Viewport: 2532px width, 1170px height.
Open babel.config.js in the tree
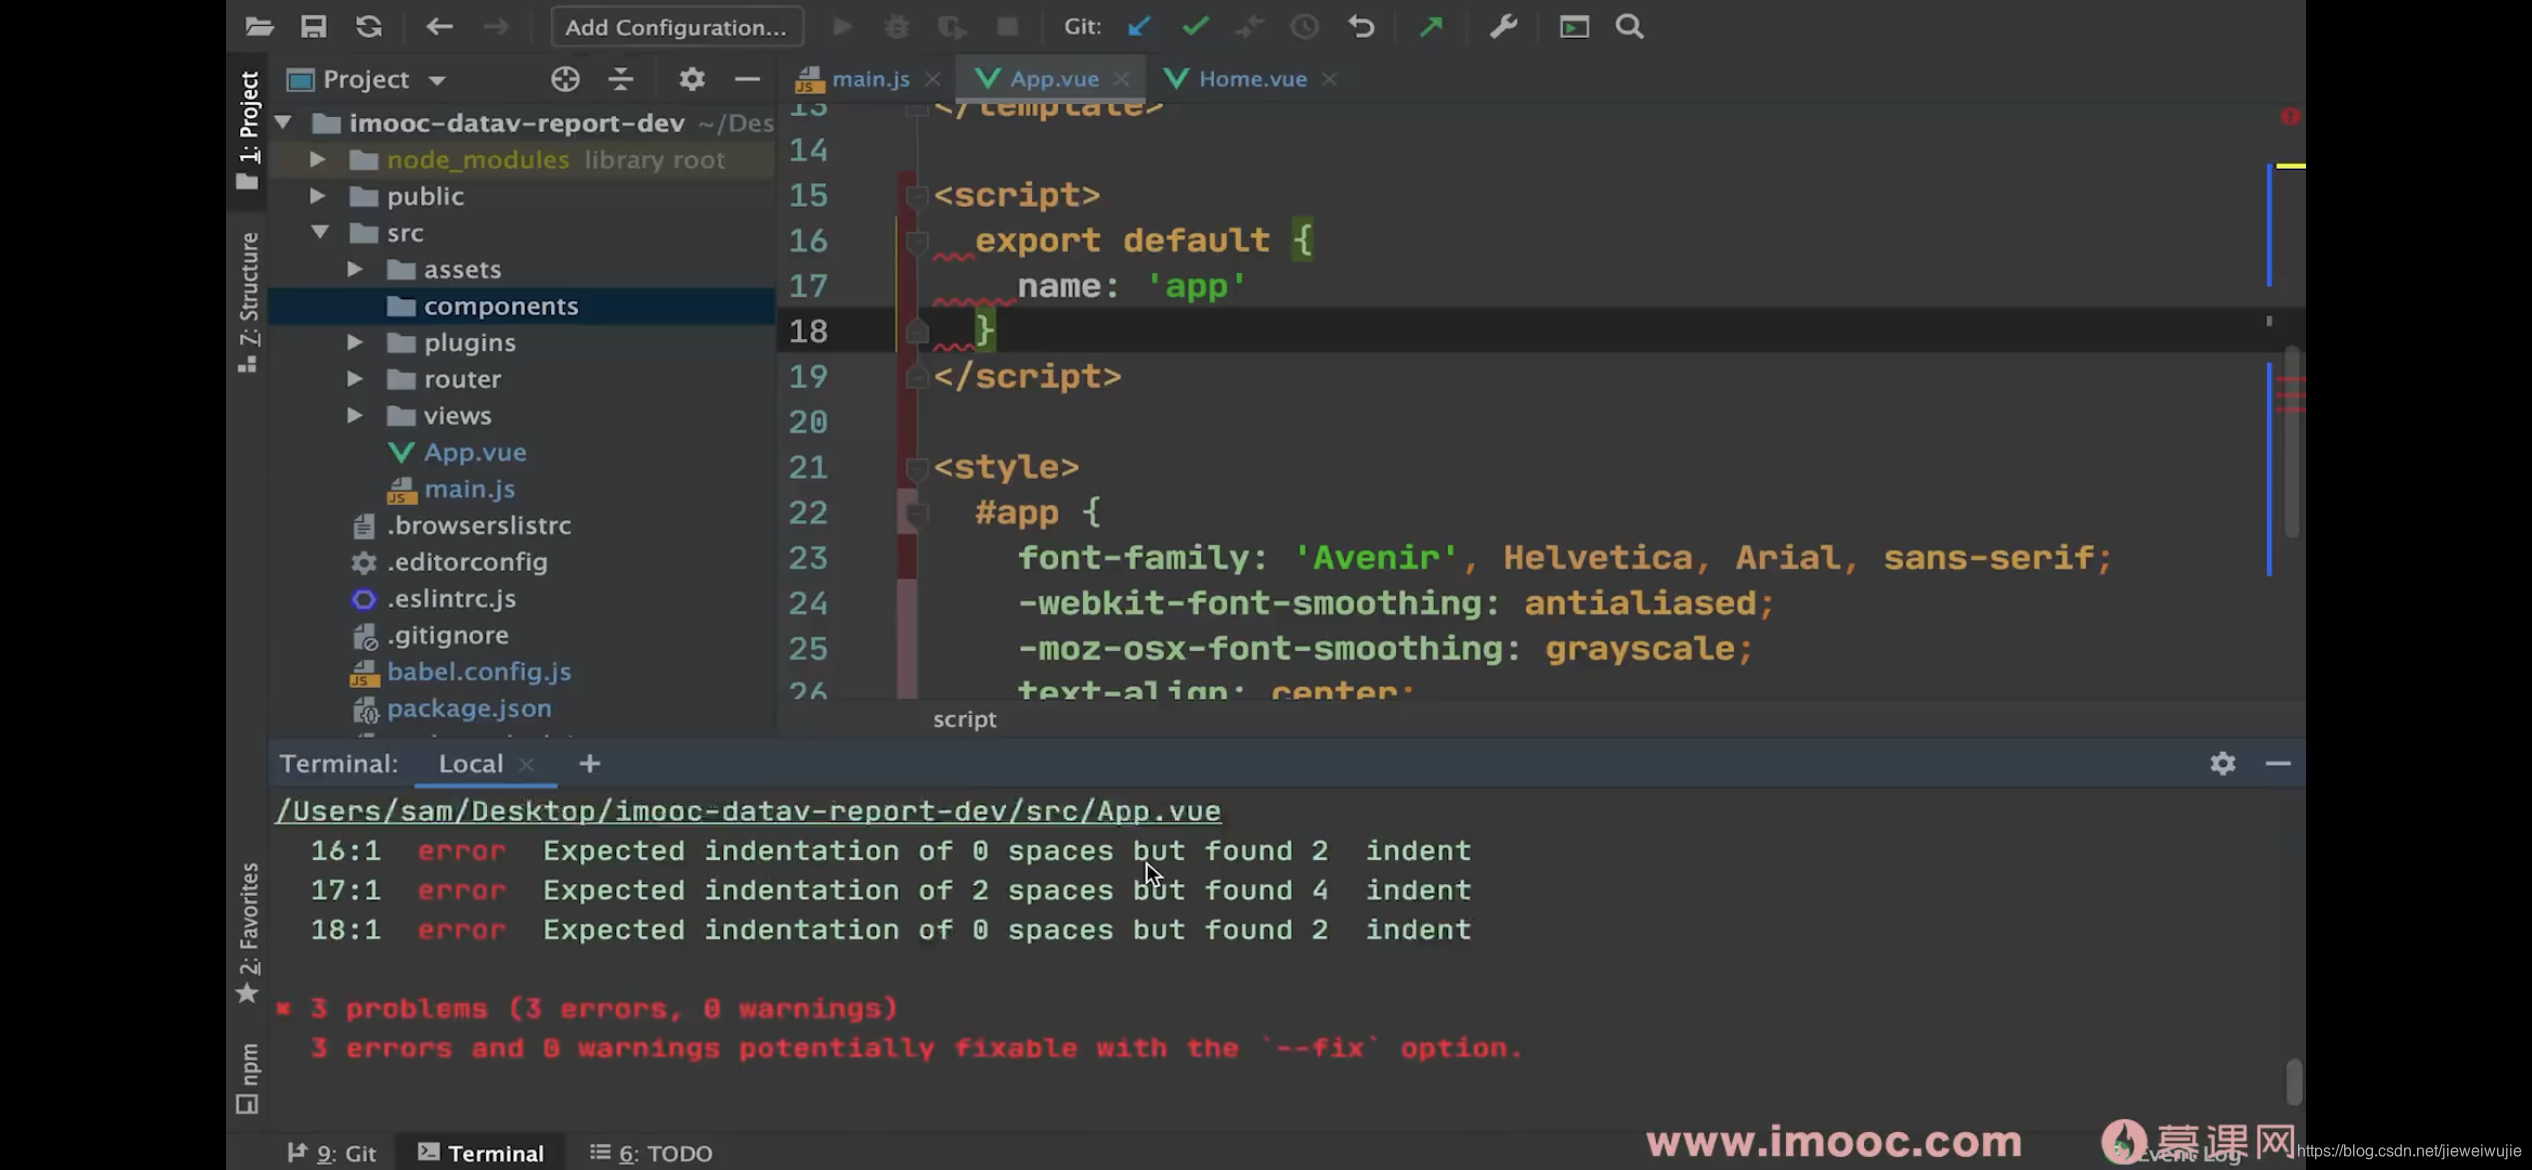pos(479,672)
